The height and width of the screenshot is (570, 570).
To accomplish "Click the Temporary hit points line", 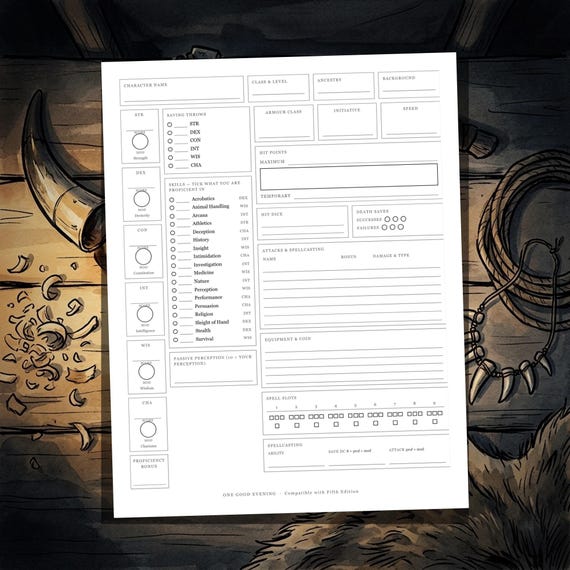I will point(366,196).
